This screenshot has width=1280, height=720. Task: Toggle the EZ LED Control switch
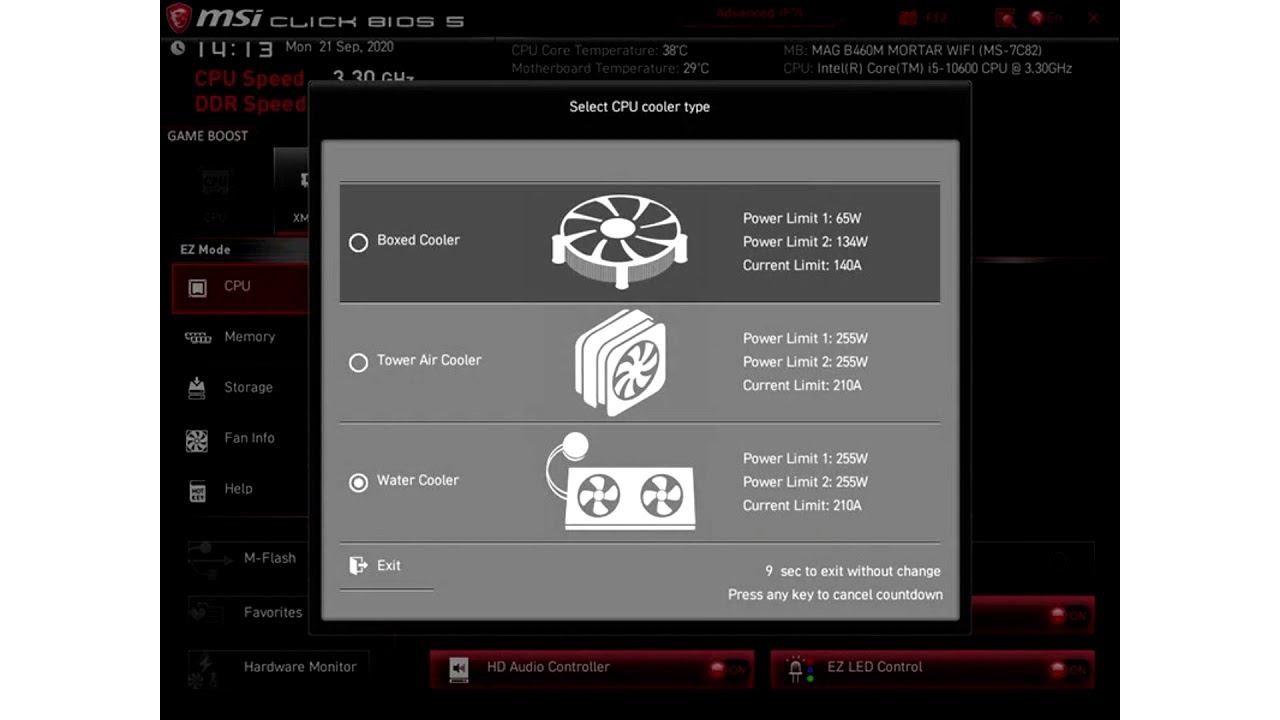[x=1067, y=670]
